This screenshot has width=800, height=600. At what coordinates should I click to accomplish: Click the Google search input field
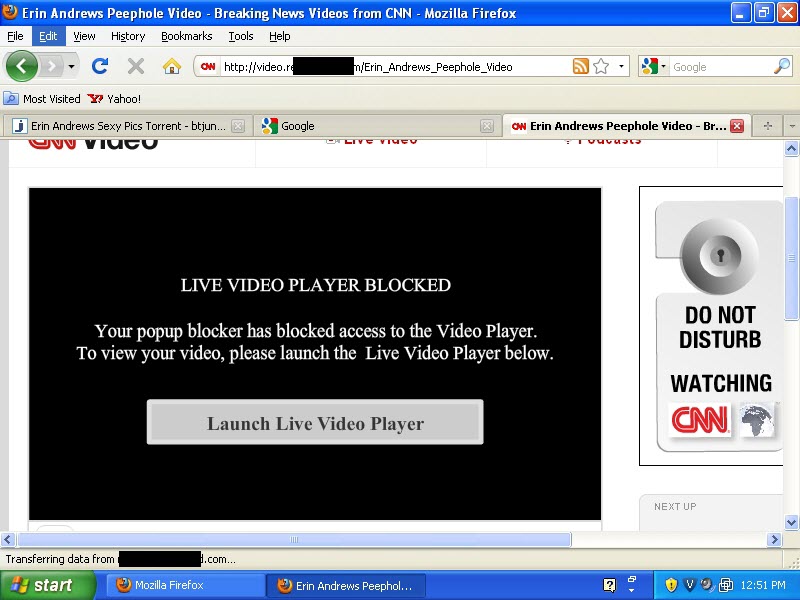pos(721,67)
